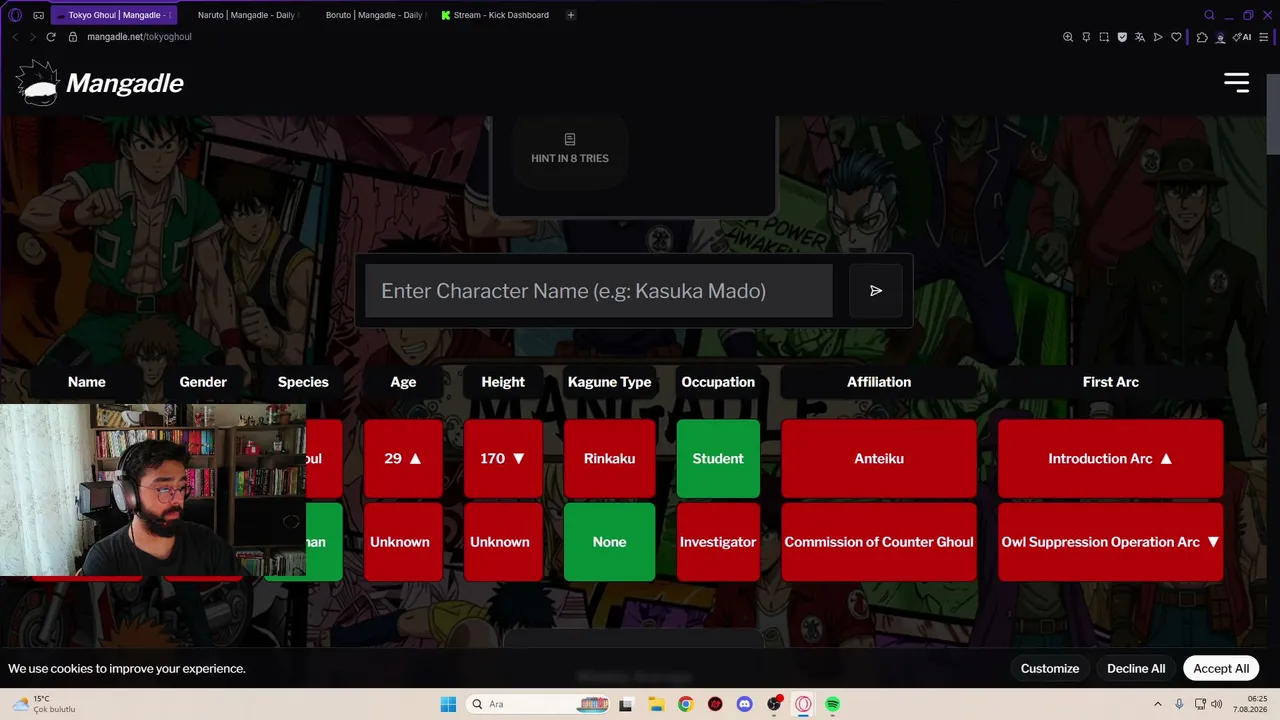
Task: Open the browser extensions cube icon
Action: 1202,37
